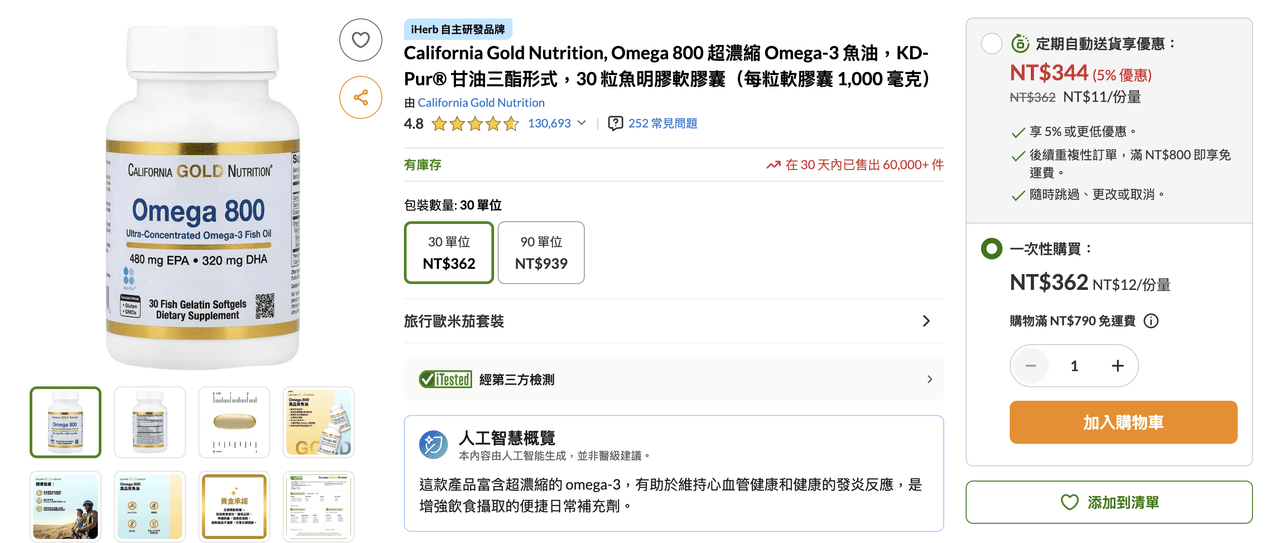
Task: Choose the 90 單位 package option
Action: (541, 253)
